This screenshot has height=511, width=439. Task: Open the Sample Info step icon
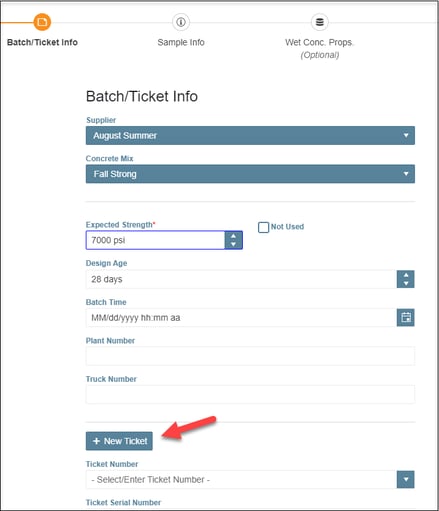pos(181,22)
